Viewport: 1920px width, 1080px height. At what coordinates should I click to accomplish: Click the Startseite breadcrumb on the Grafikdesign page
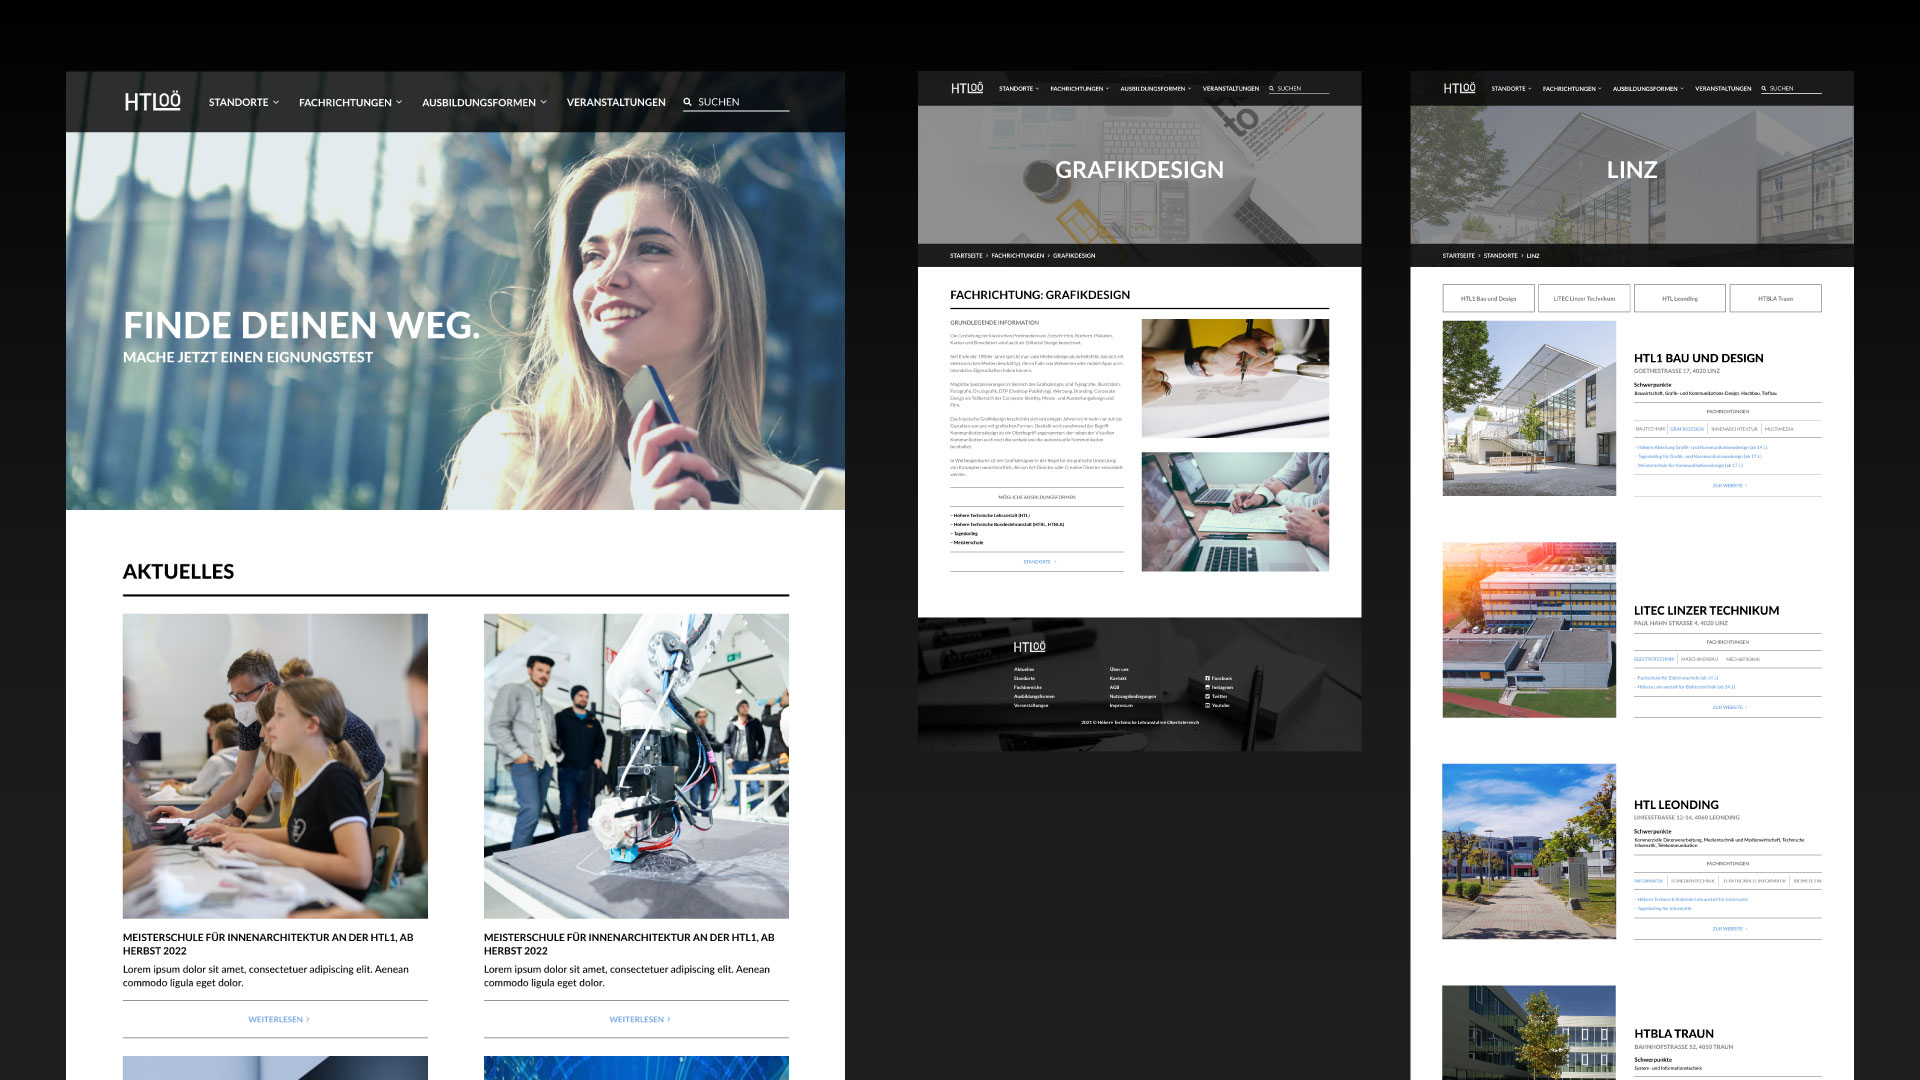[966, 256]
